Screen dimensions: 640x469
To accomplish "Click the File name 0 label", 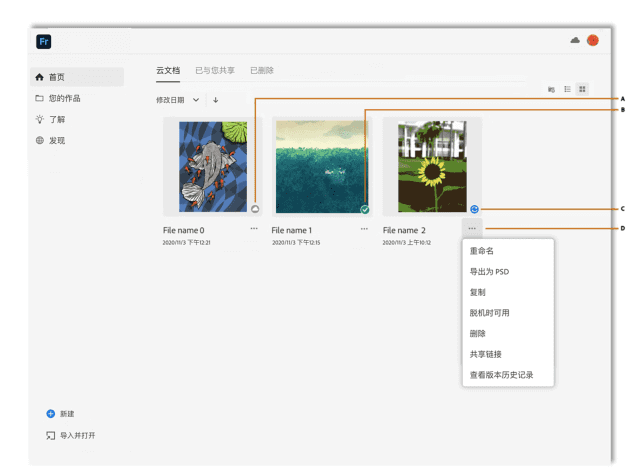I will pos(184,230).
